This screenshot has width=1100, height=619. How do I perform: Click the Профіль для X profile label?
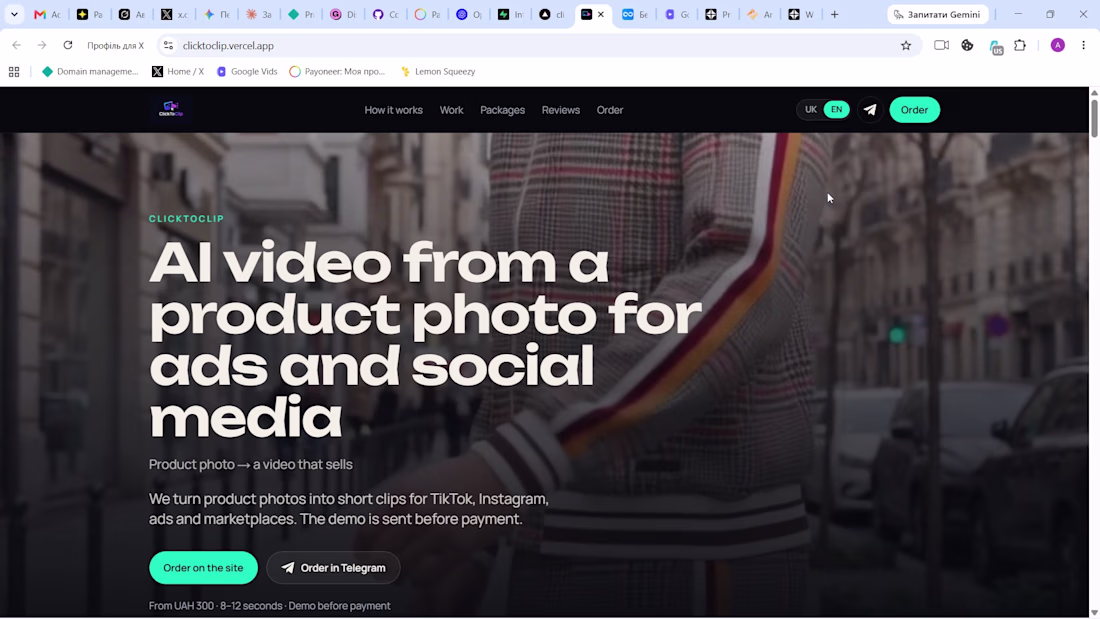115,46
